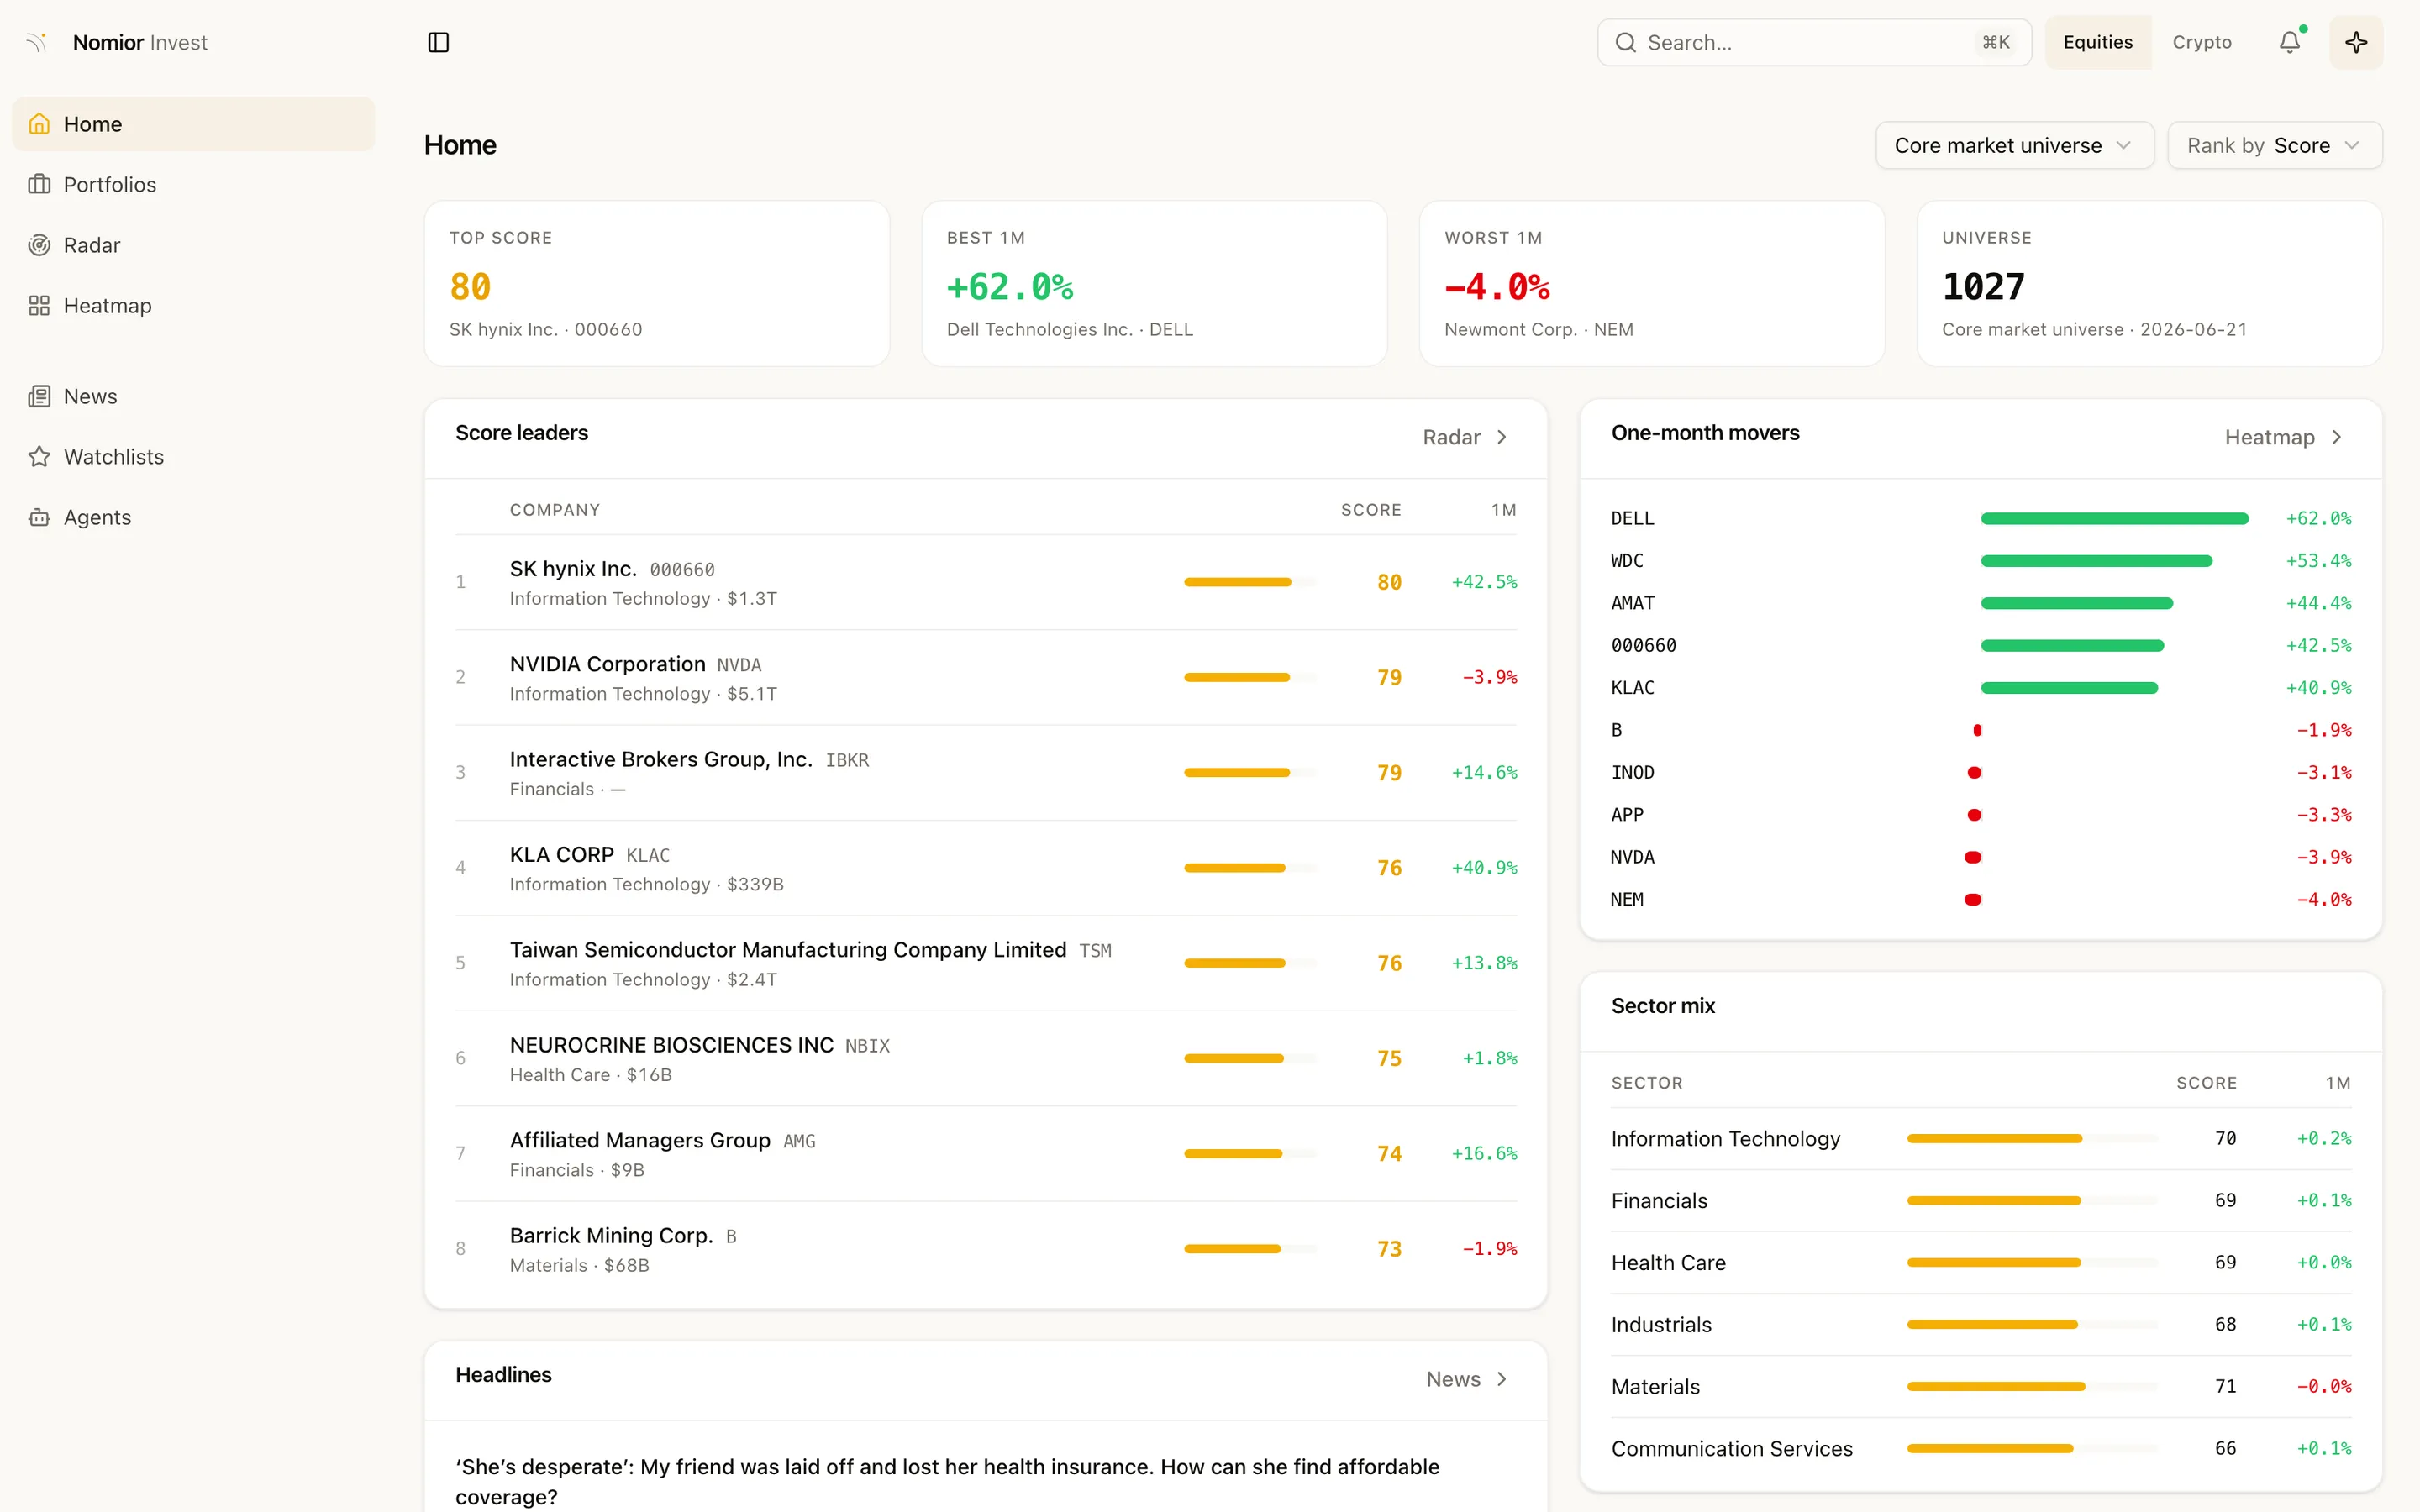Click the Radar target icon in the sidebar
The image size is (2420, 1512).
tap(39, 245)
